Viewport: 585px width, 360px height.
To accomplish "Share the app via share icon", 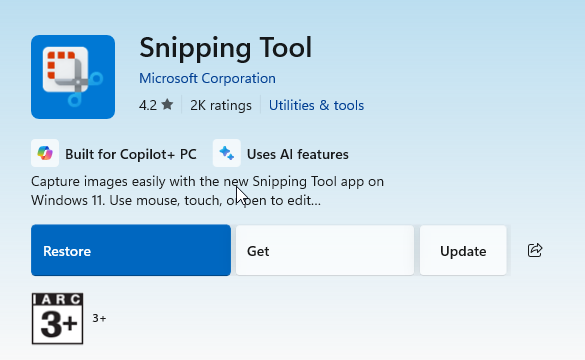I will coord(535,250).
